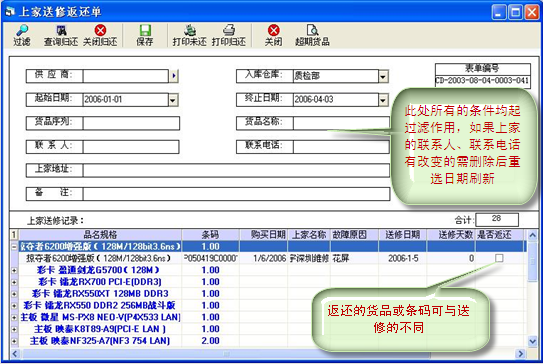Open the 终止日期 end date dropdown

click(383, 100)
